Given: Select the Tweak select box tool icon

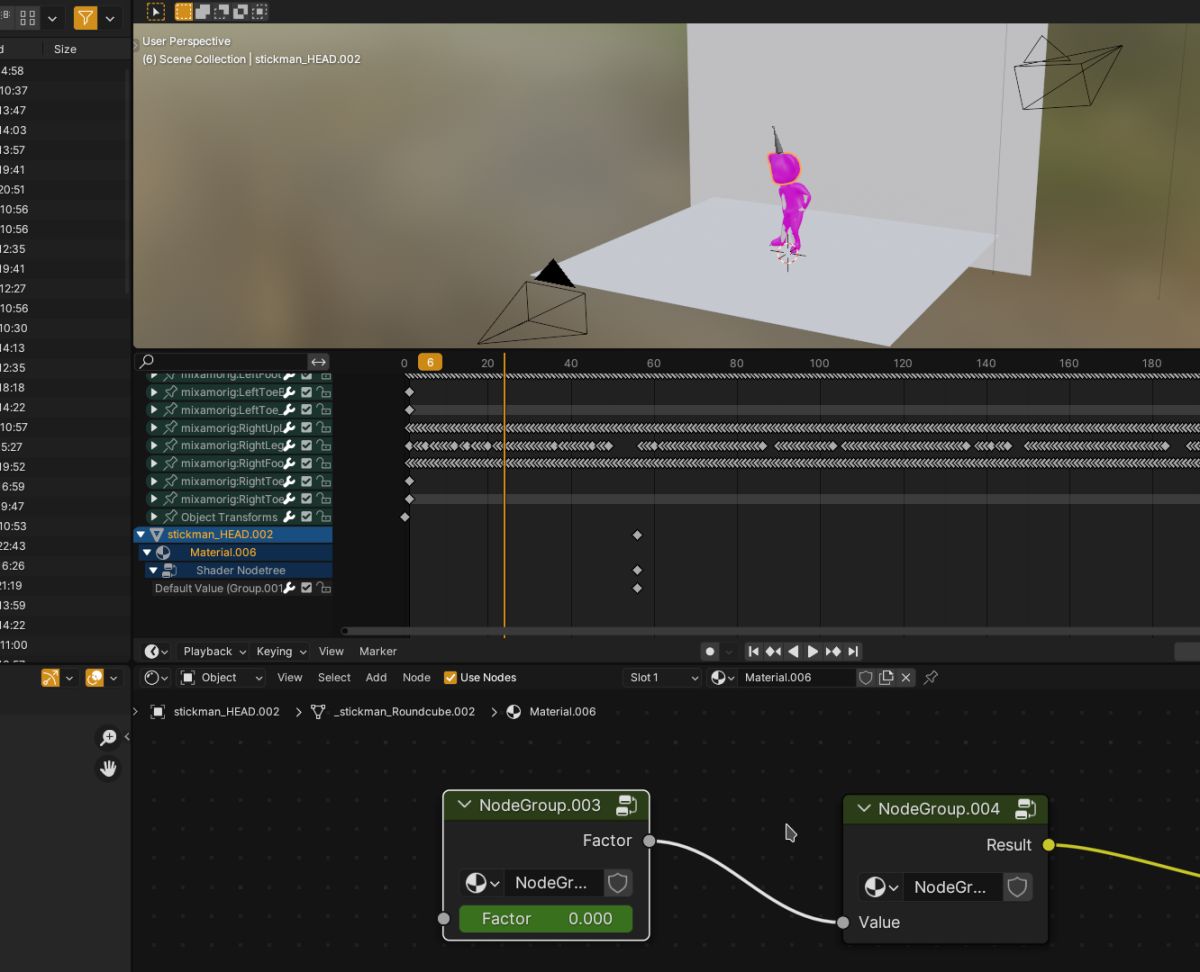Looking at the screenshot, I should point(156,11).
